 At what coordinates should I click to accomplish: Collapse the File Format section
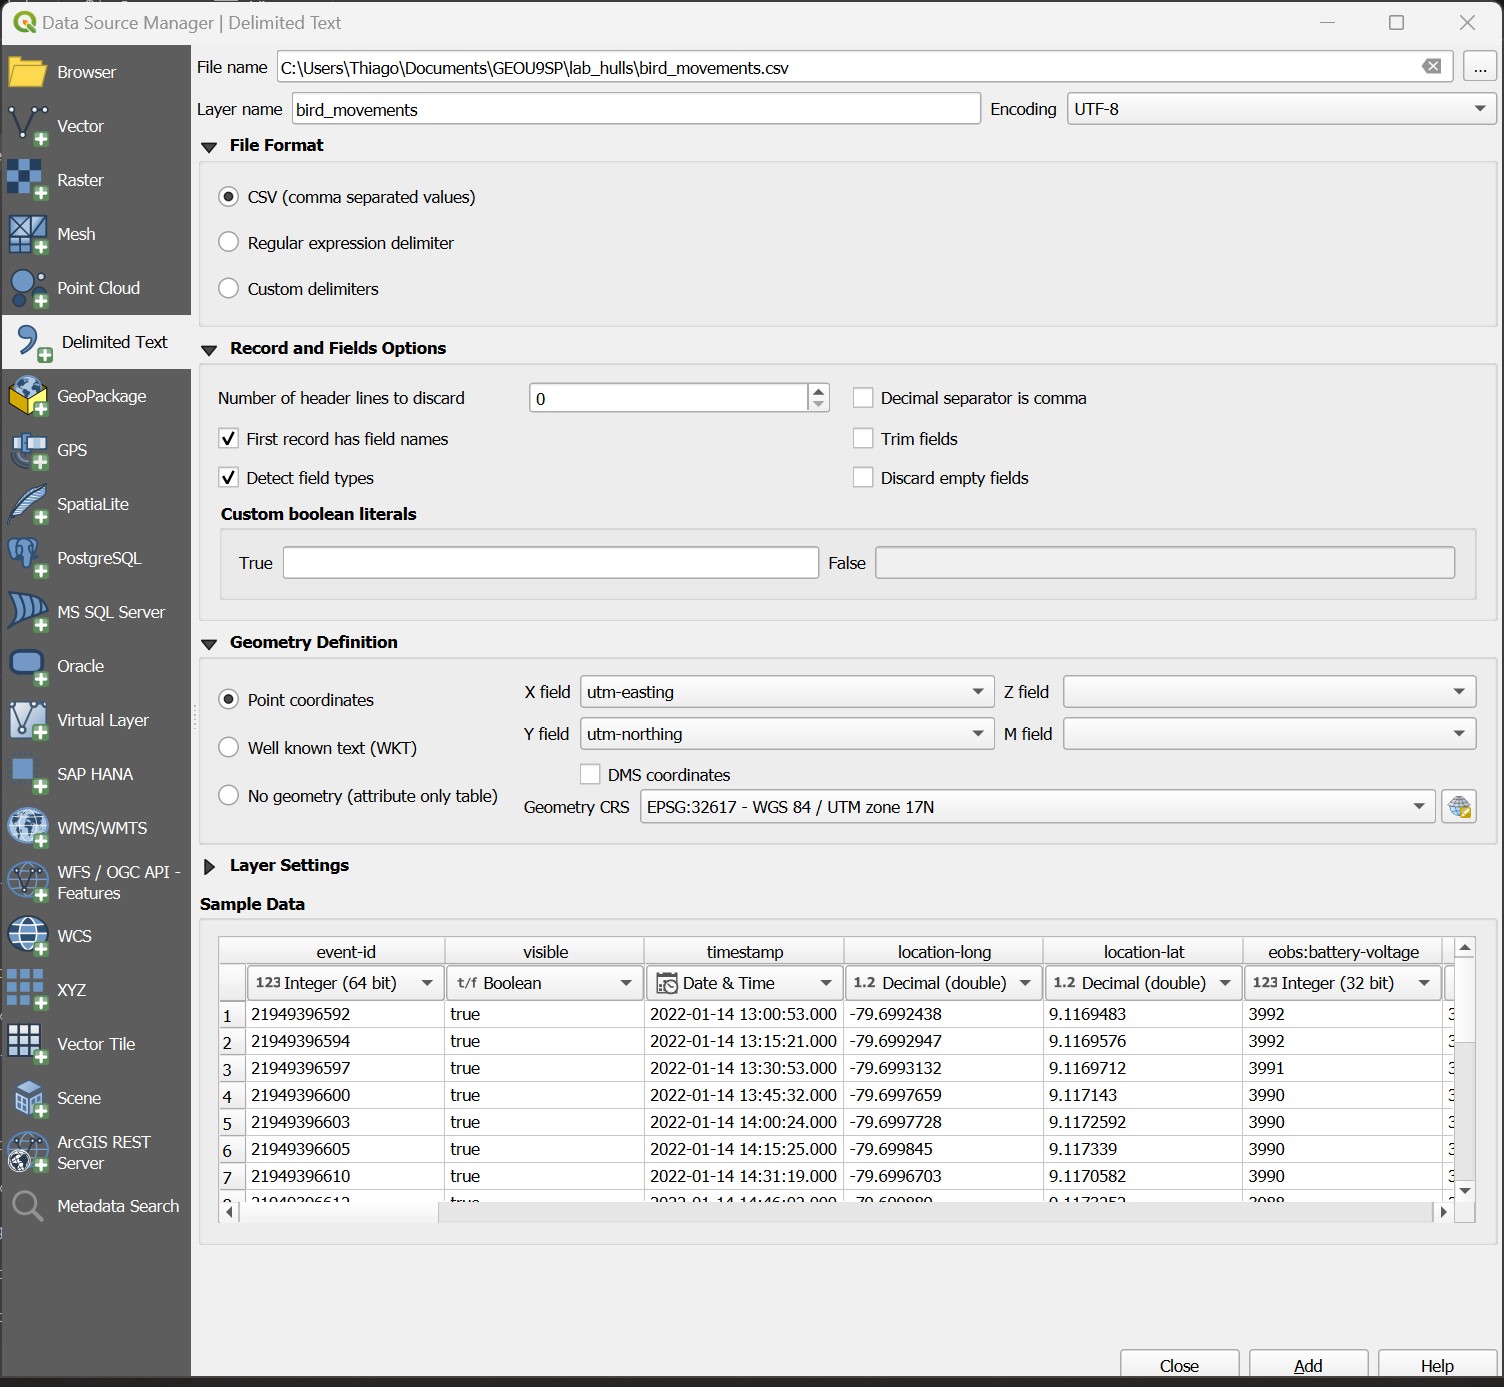209,147
